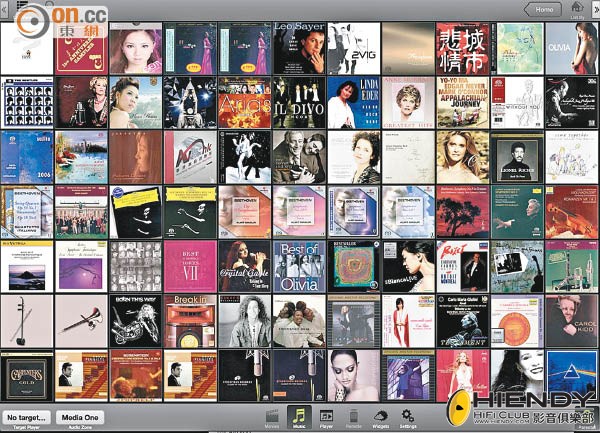The width and height of the screenshot is (600, 433).
Task: Open Settings gear icon
Action: (x=408, y=415)
